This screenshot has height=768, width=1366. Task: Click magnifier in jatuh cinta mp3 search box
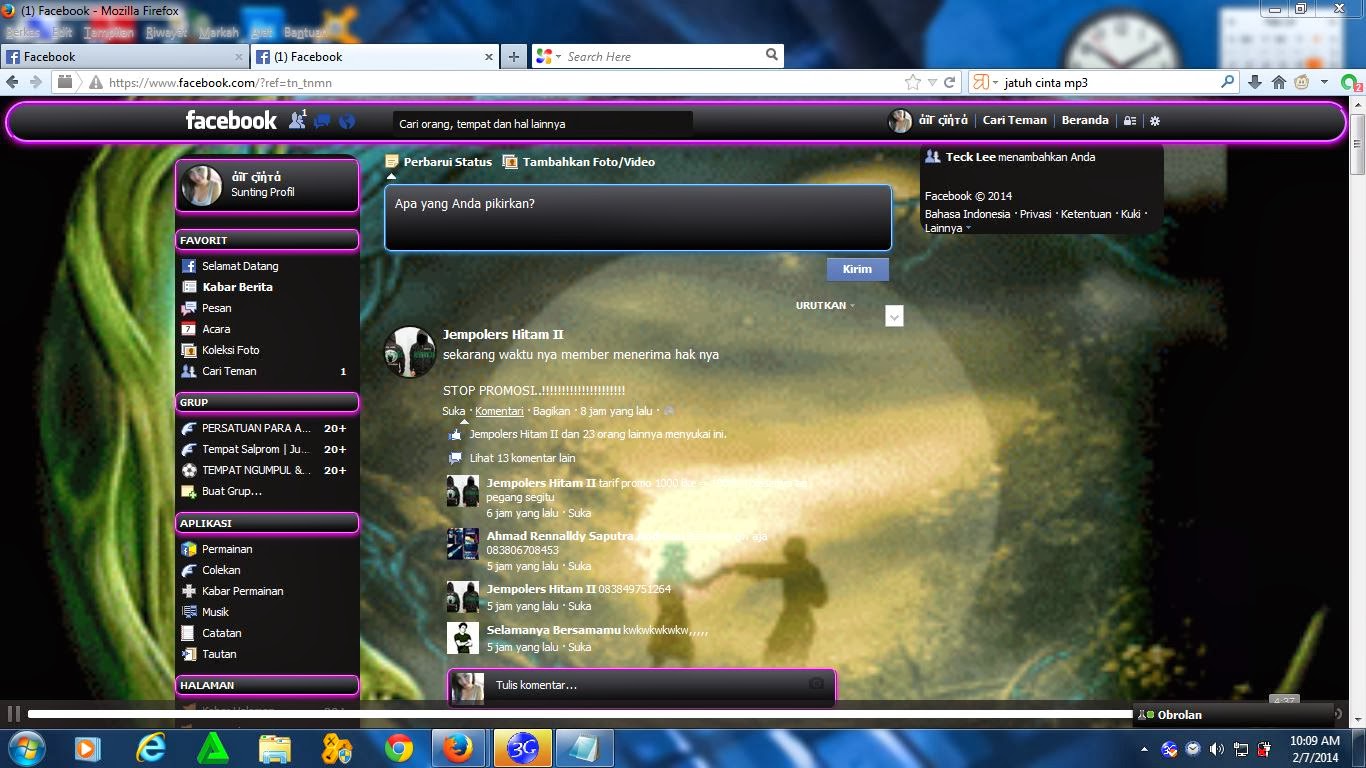coord(1227,83)
